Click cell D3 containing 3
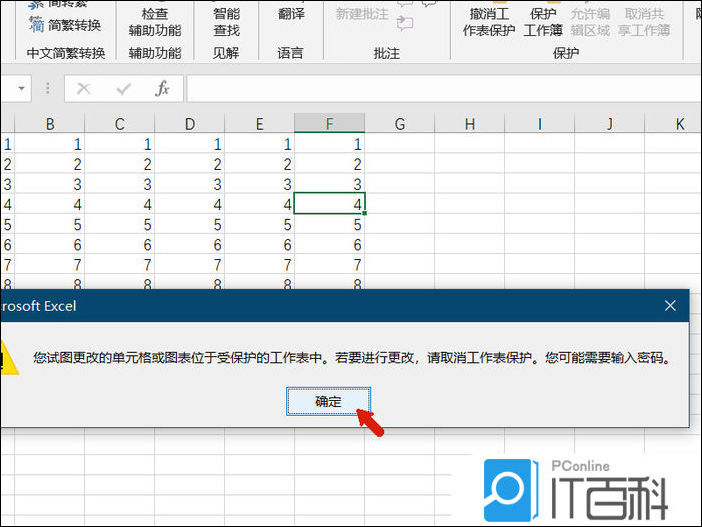The width and height of the screenshot is (702, 527). click(x=189, y=184)
